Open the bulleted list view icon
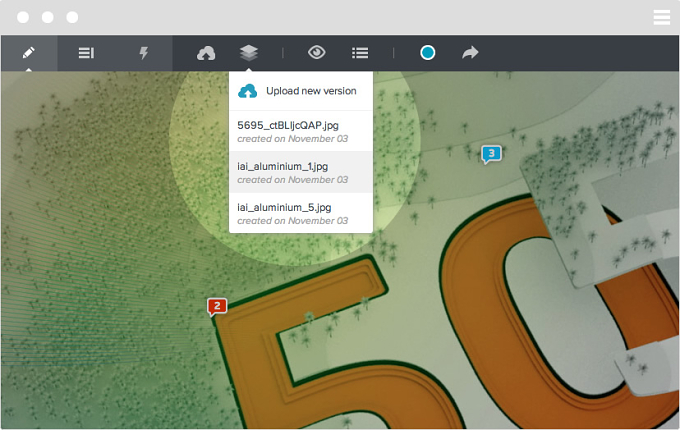This screenshot has height=430, width=680. [x=360, y=53]
